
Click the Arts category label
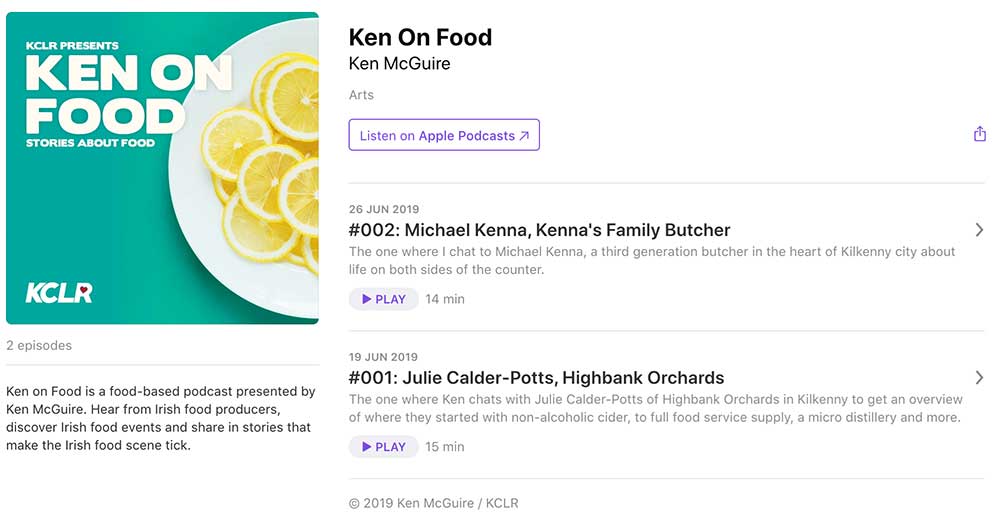point(361,95)
